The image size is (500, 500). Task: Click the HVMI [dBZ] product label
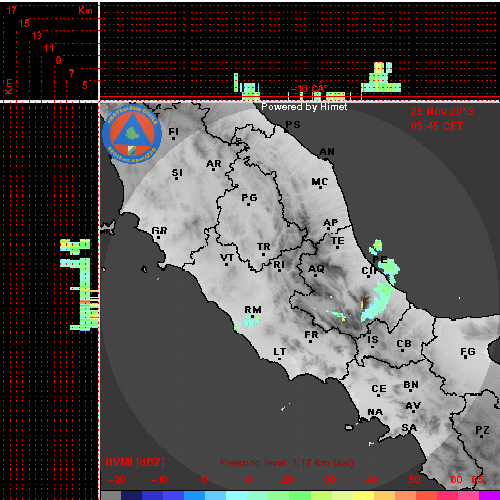pos(135,462)
